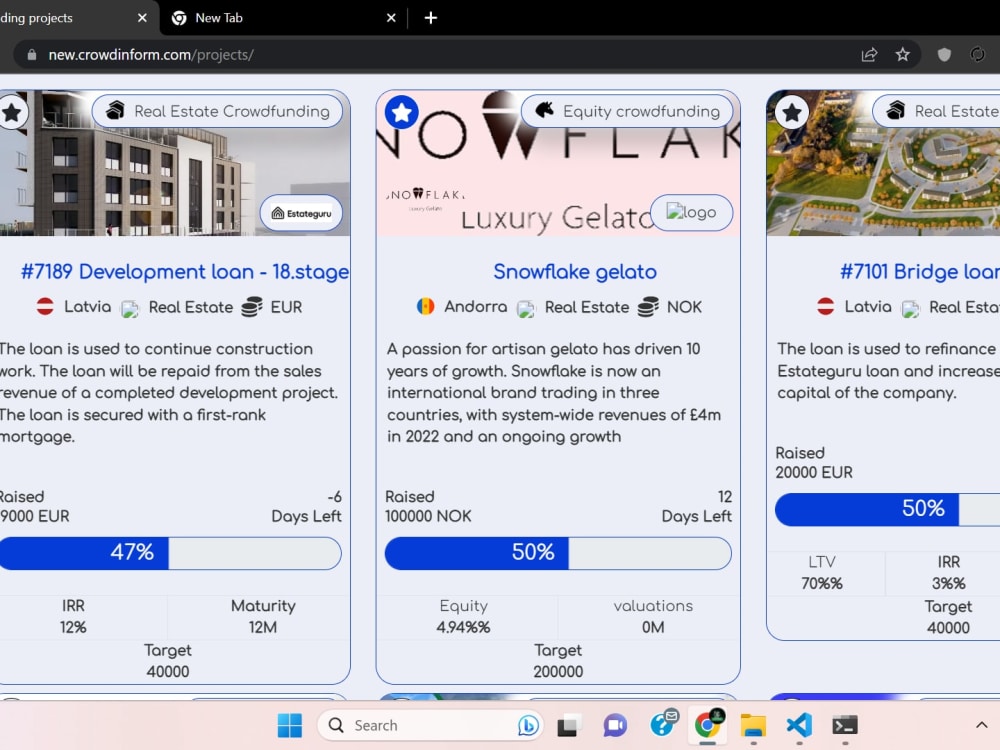Open the Snowflake gelato project link
The image size is (1000, 750).
(575, 272)
